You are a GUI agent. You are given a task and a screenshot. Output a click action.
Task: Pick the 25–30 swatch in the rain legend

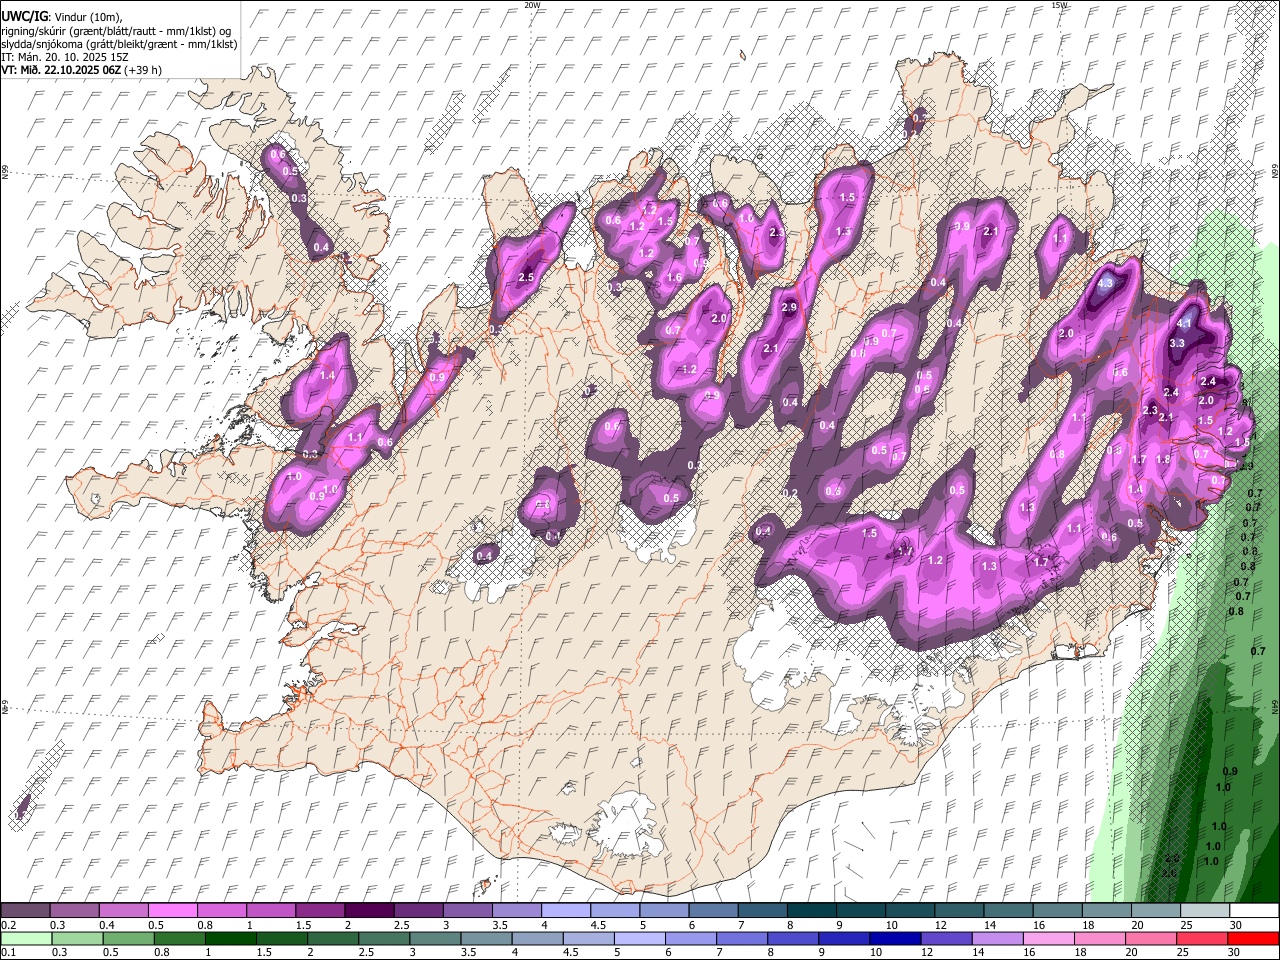(1203, 938)
